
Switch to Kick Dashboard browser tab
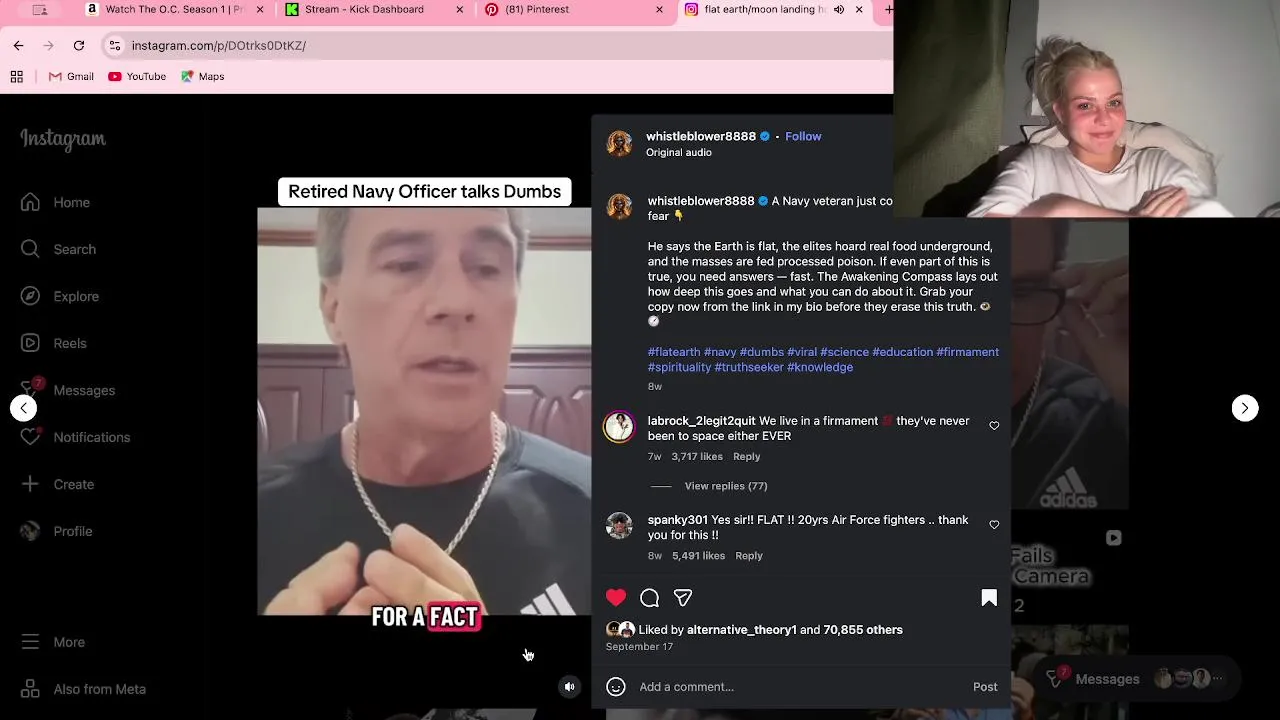pyautogui.click(x=364, y=9)
